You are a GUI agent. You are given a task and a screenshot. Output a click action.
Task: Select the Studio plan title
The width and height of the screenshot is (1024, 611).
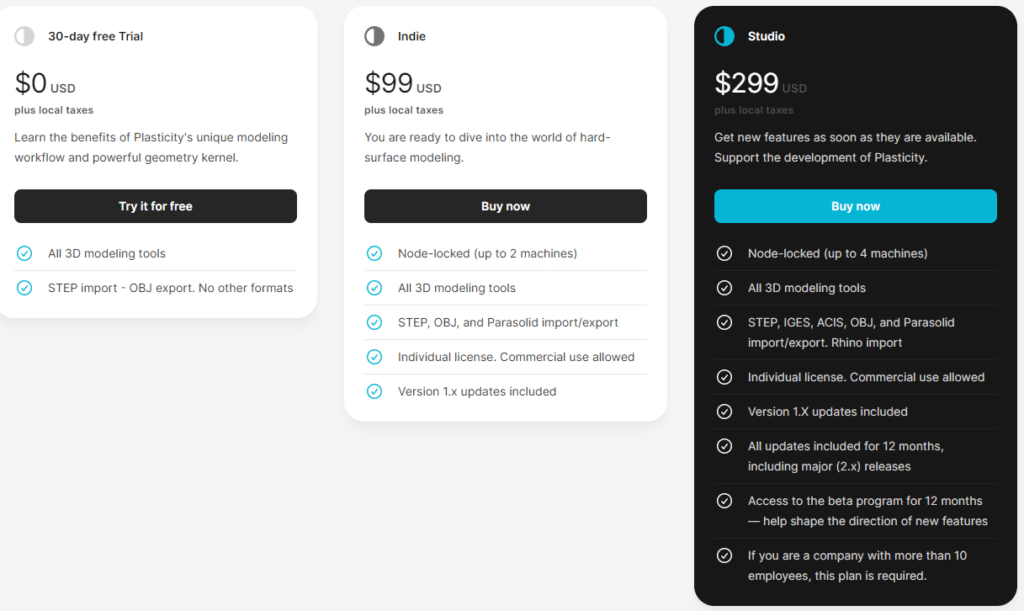(766, 37)
